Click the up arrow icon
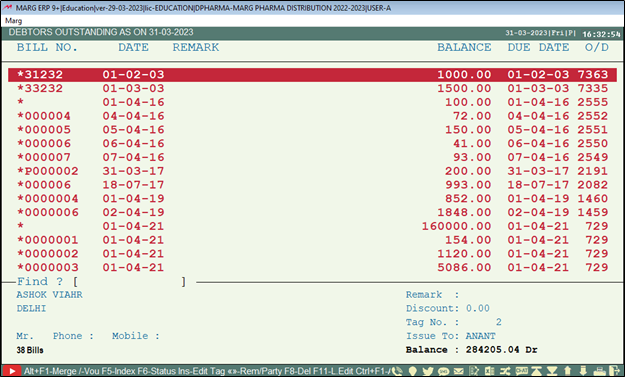 568,371
